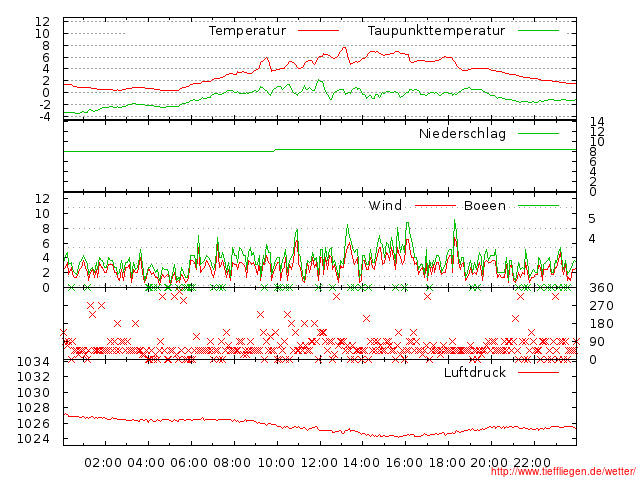Click the 1032 pressure axis value
This screenshot has height=480, width=640.
(x=33, y=376)
